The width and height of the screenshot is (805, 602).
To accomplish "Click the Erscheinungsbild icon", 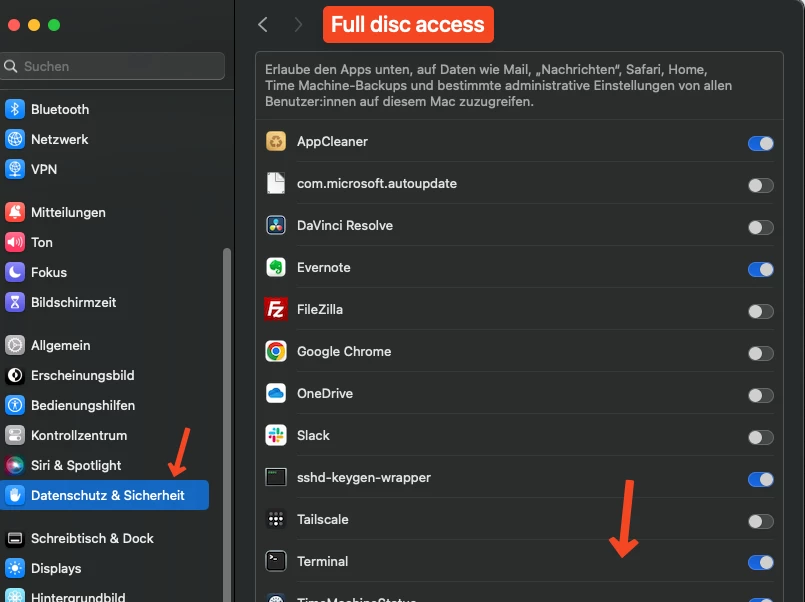I will point(15,375).
